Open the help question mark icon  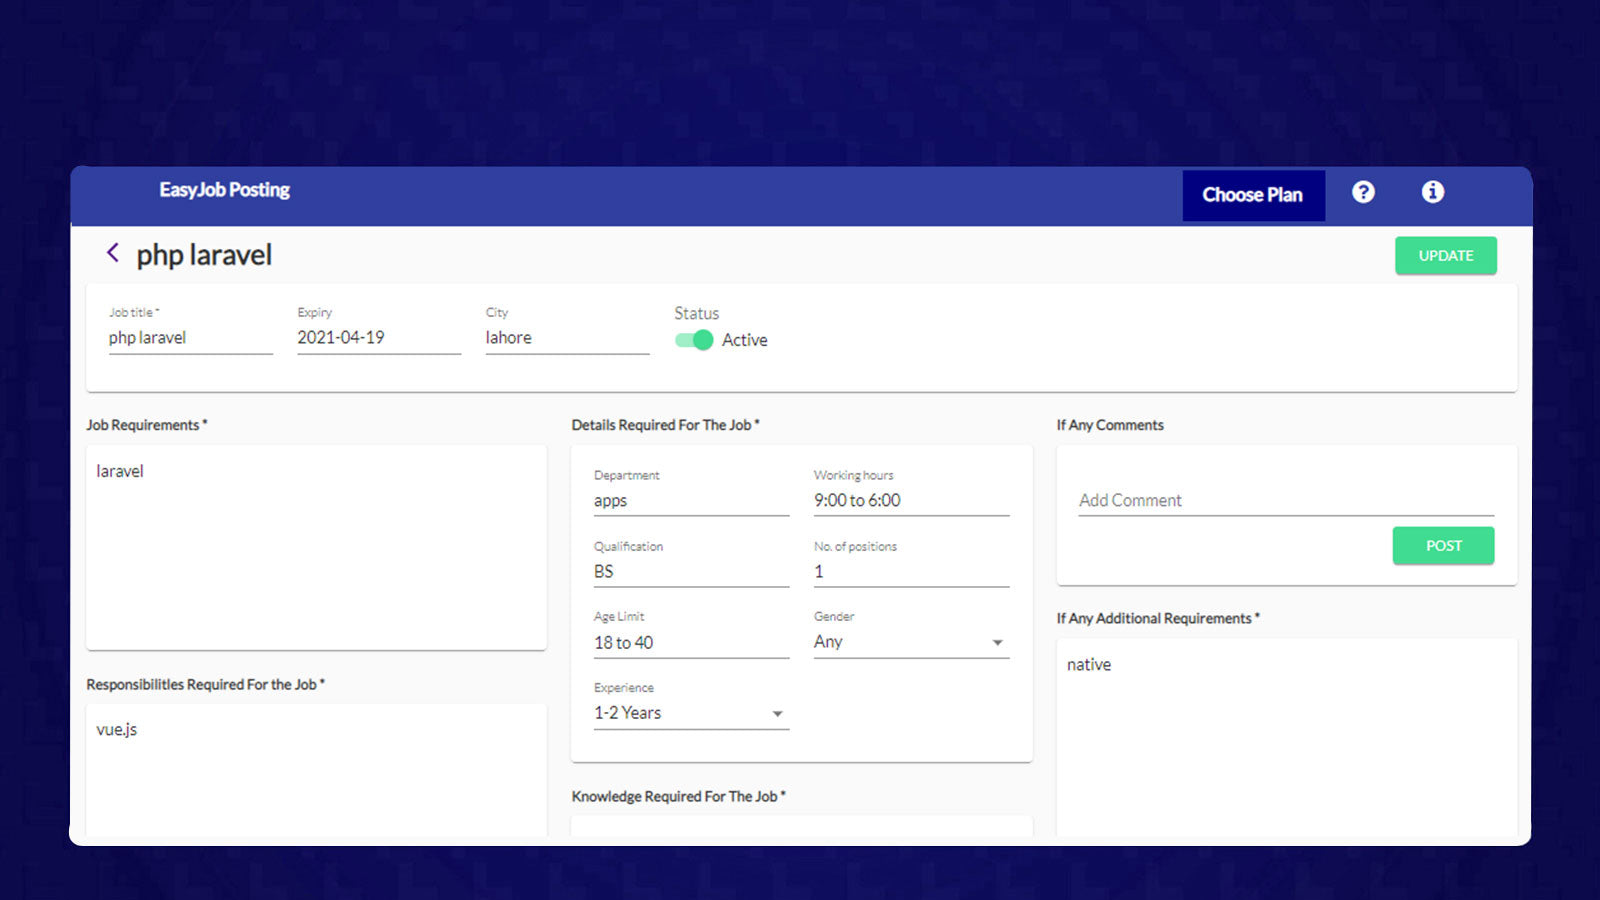coord(1363,192)
